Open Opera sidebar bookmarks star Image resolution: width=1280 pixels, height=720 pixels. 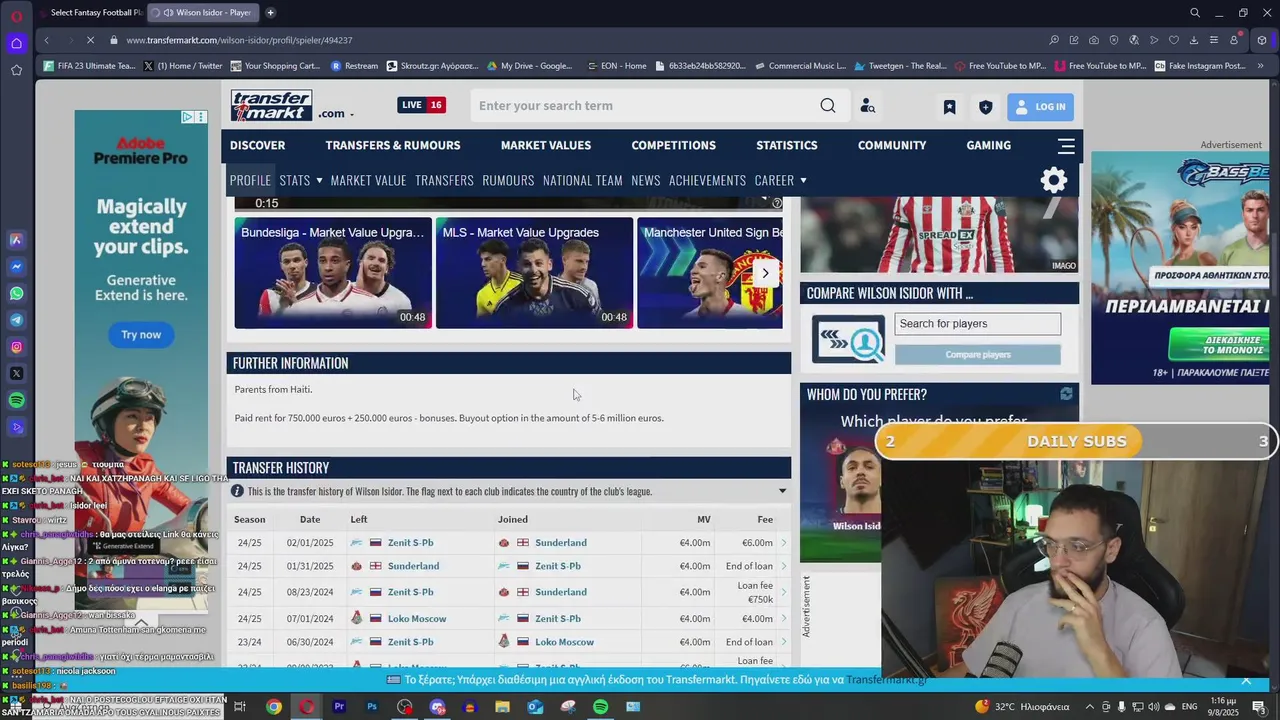pos(16,70)
